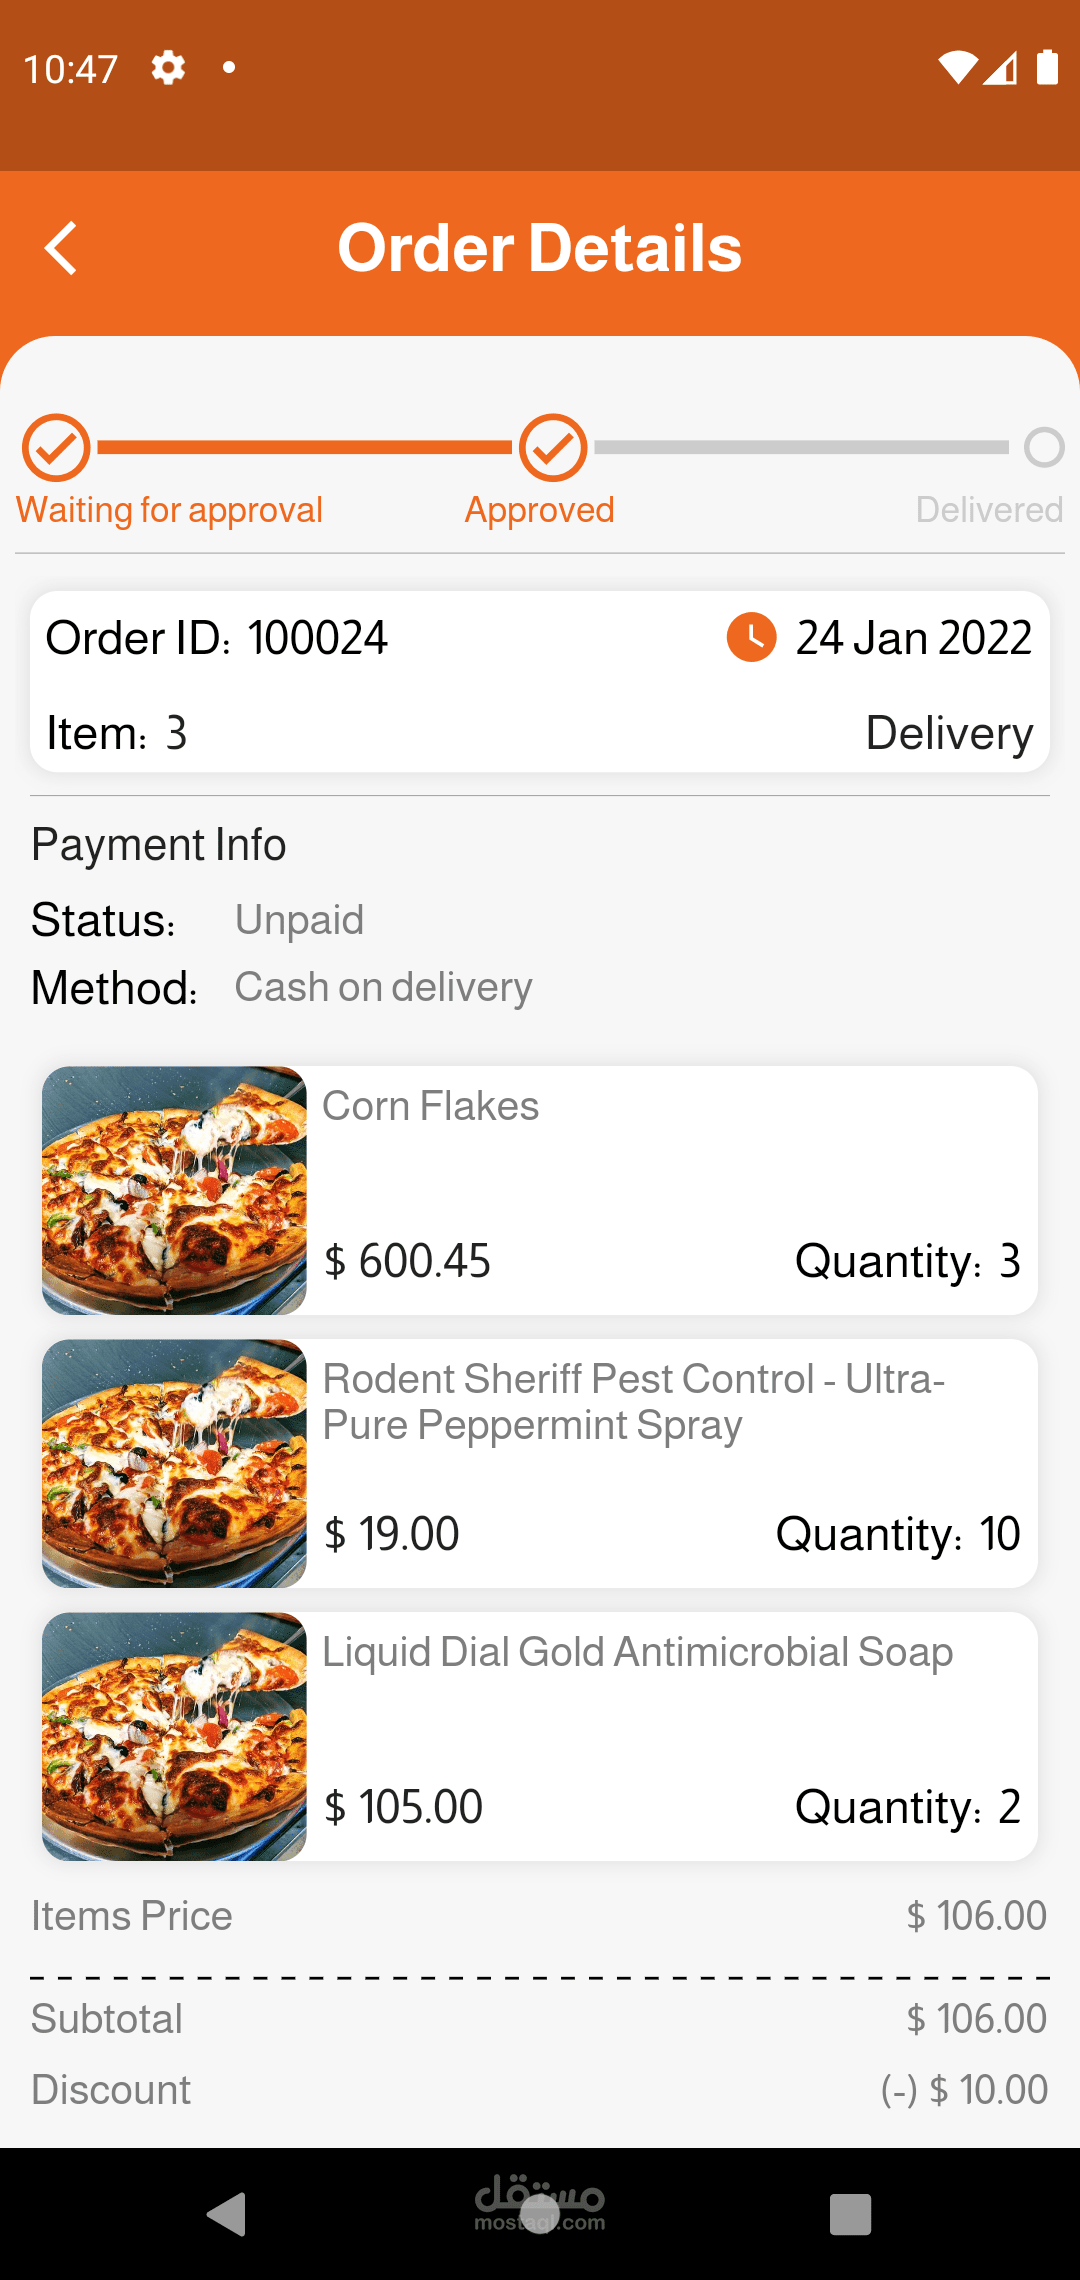Open the Liquid Dial Gold Soap thumbnail

click(x=174, y=1736)
